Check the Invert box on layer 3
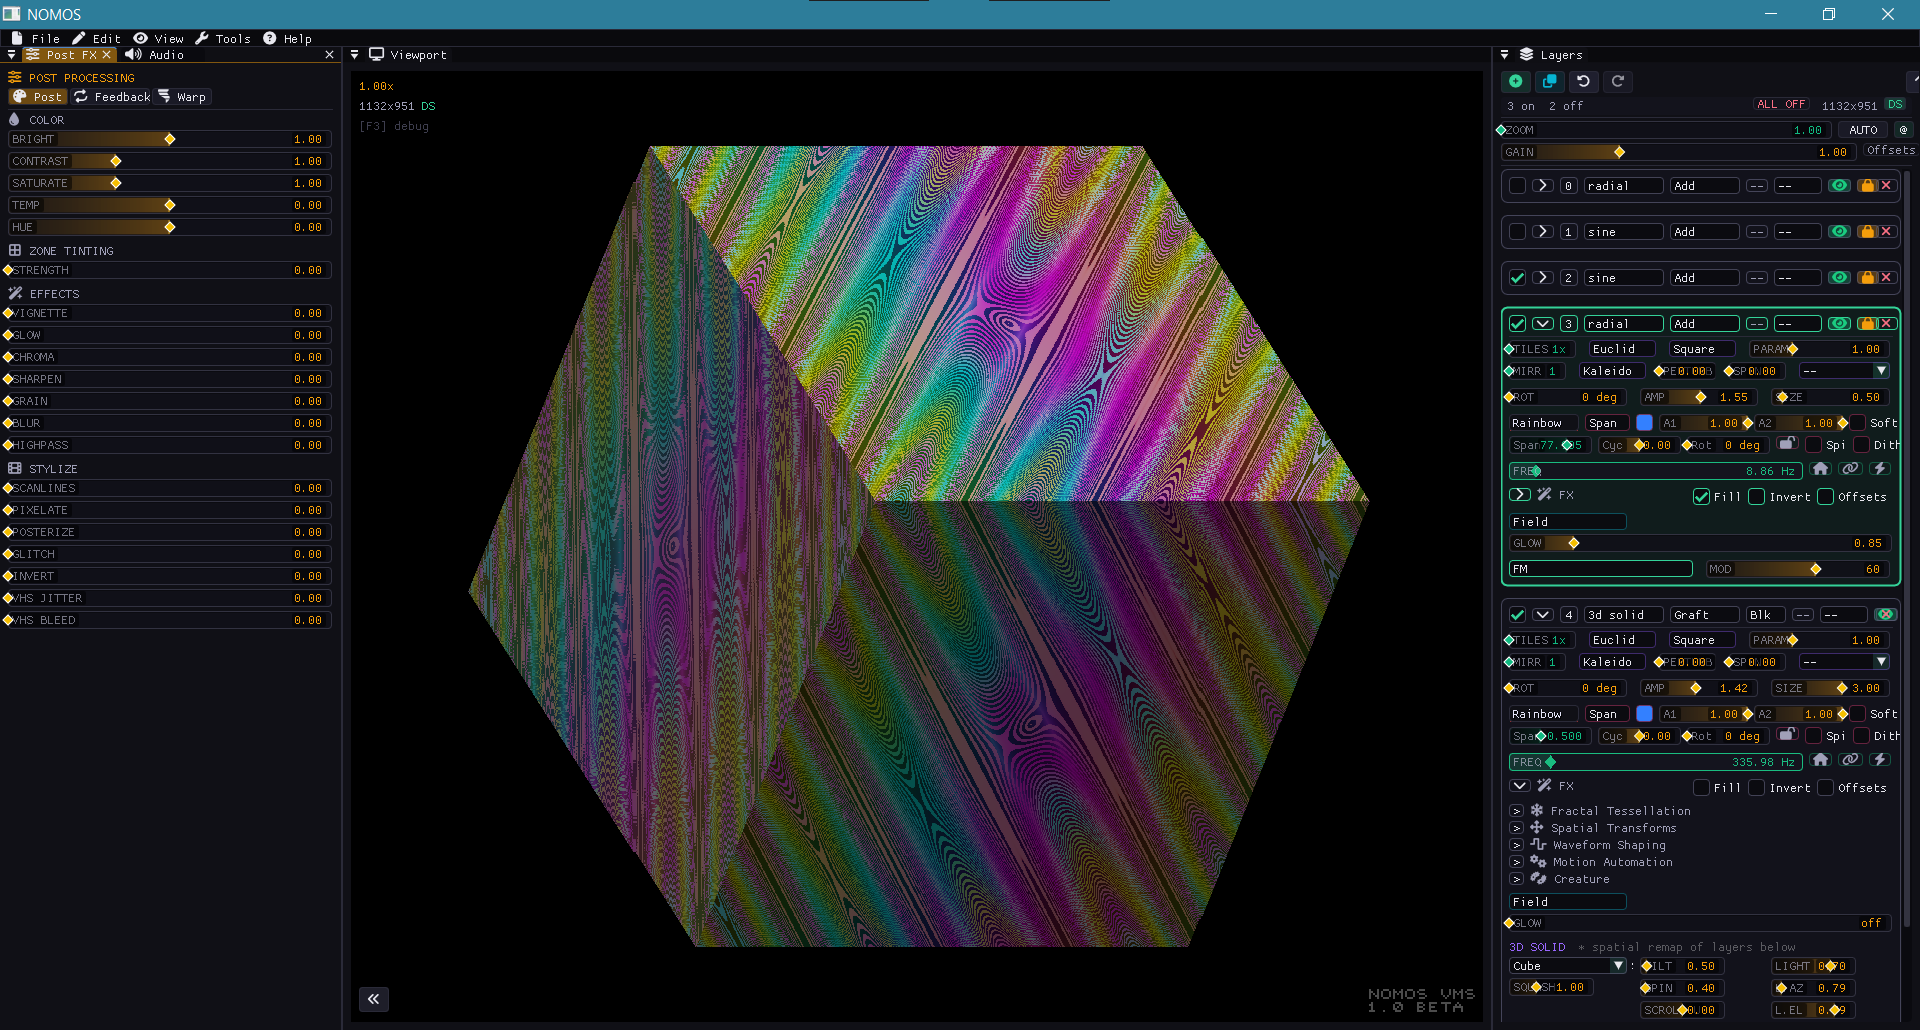1920x1030 pixels. coord(1757,497)
